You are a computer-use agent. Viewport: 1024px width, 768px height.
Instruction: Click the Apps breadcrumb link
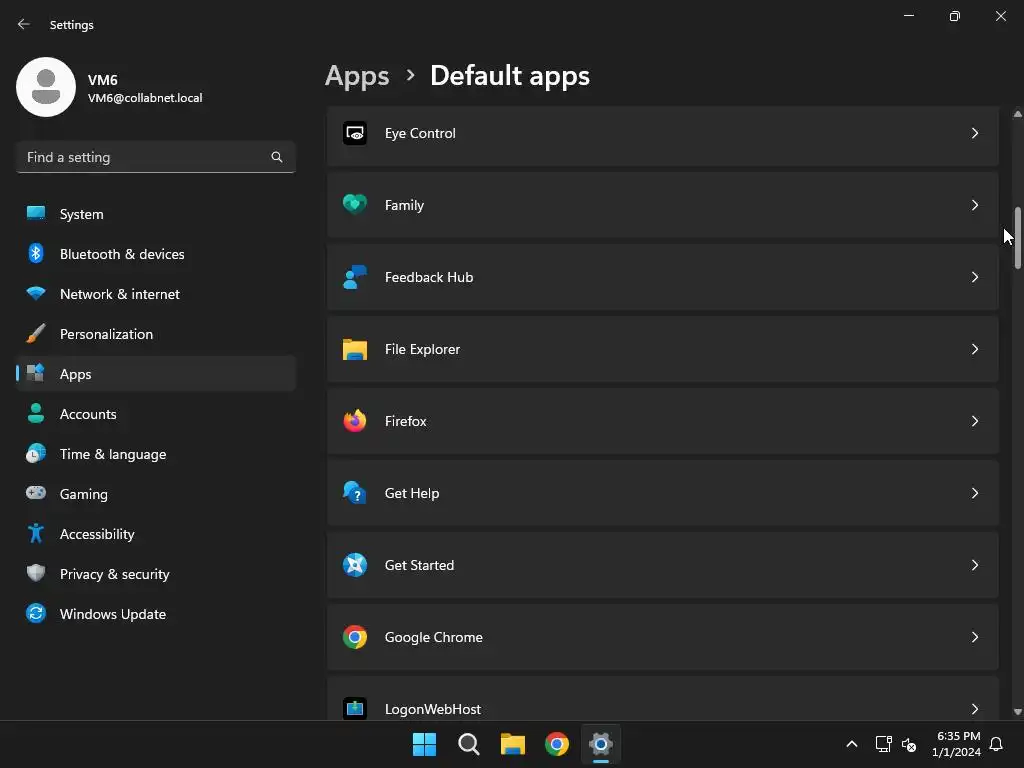[x=357, y=76]
